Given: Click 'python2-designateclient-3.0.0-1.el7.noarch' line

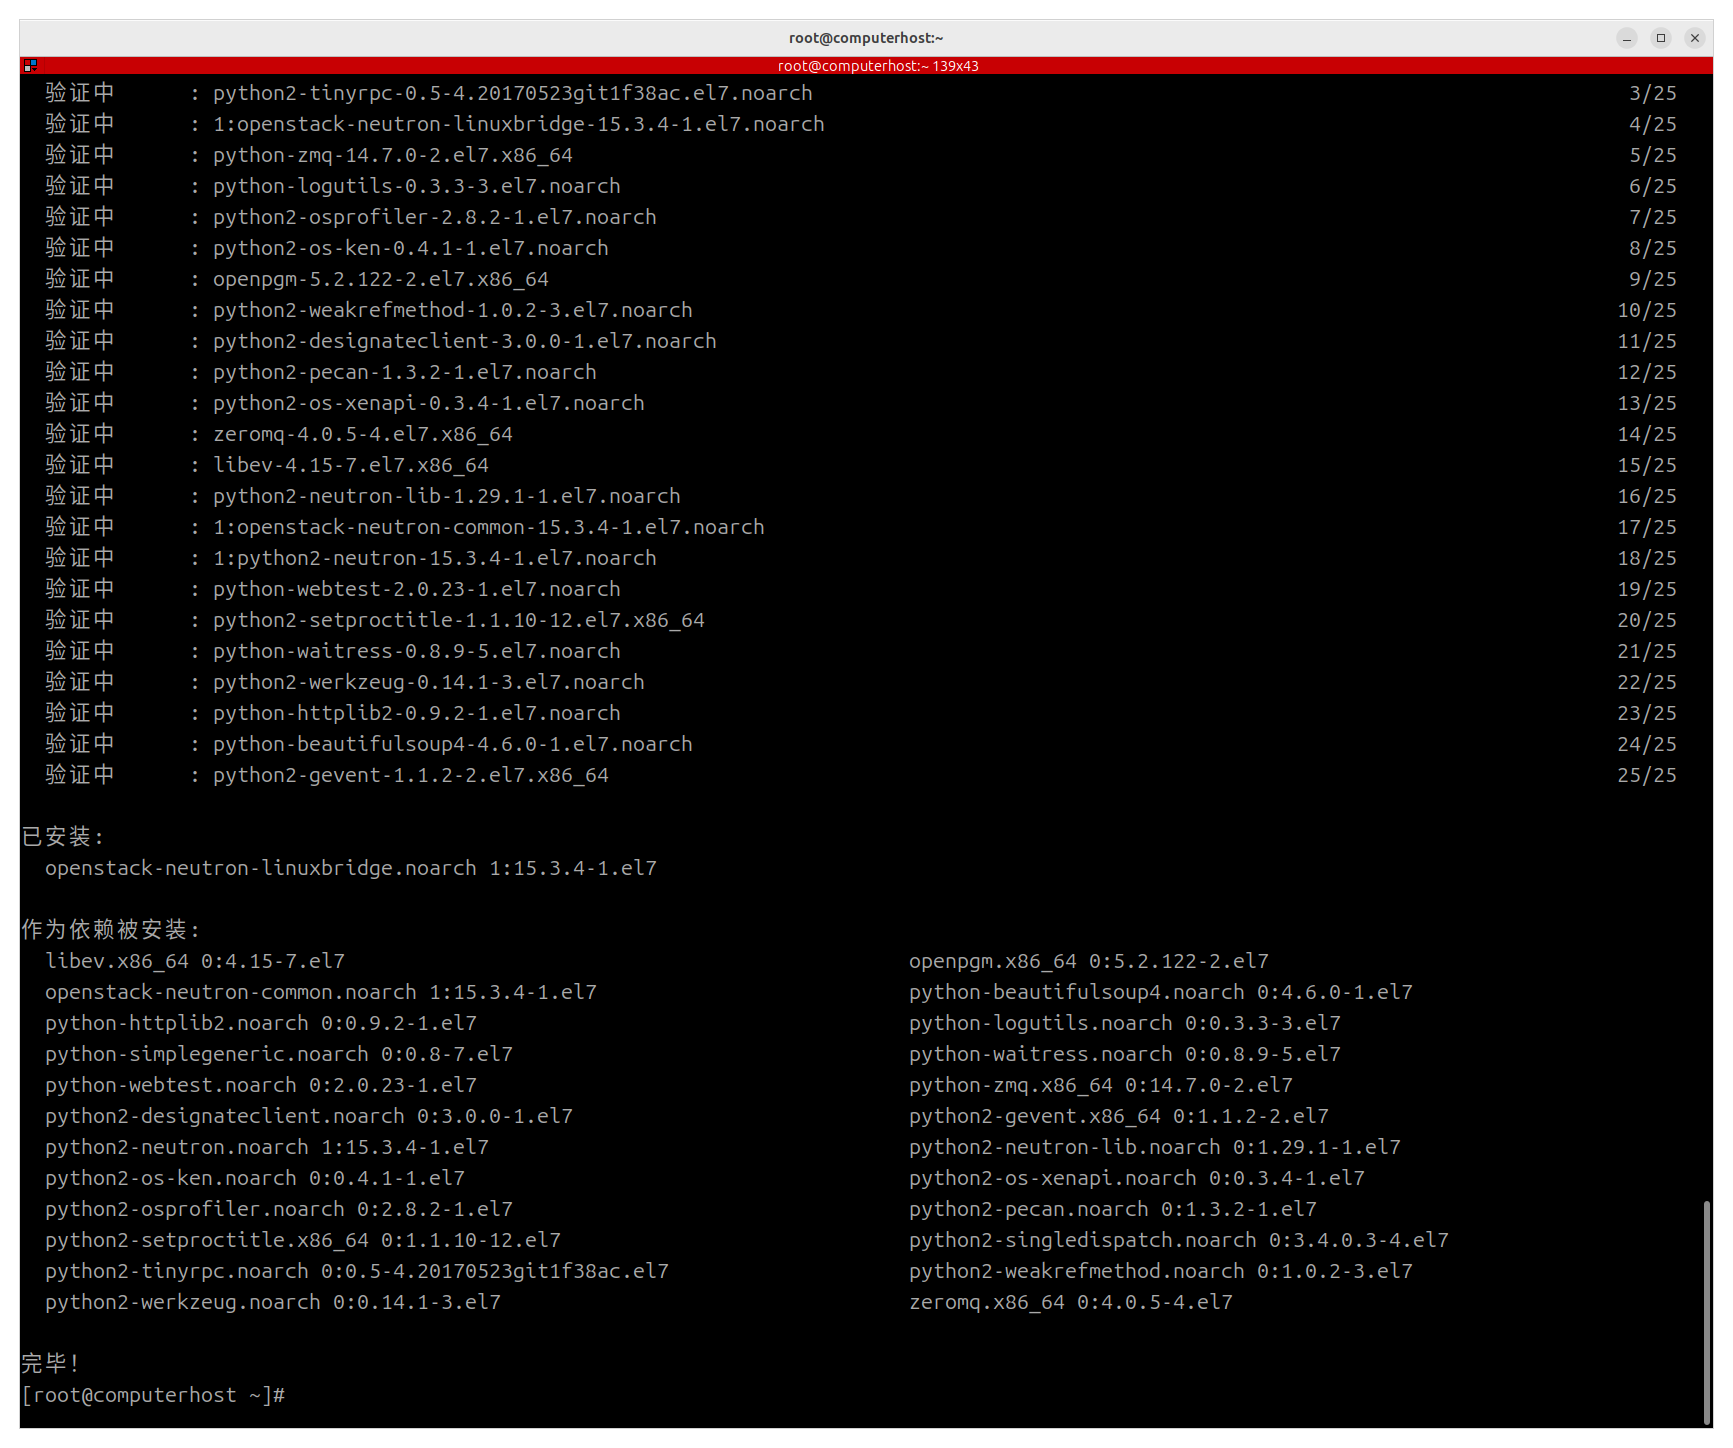Looking at the screenshot, I should [465, 341].
